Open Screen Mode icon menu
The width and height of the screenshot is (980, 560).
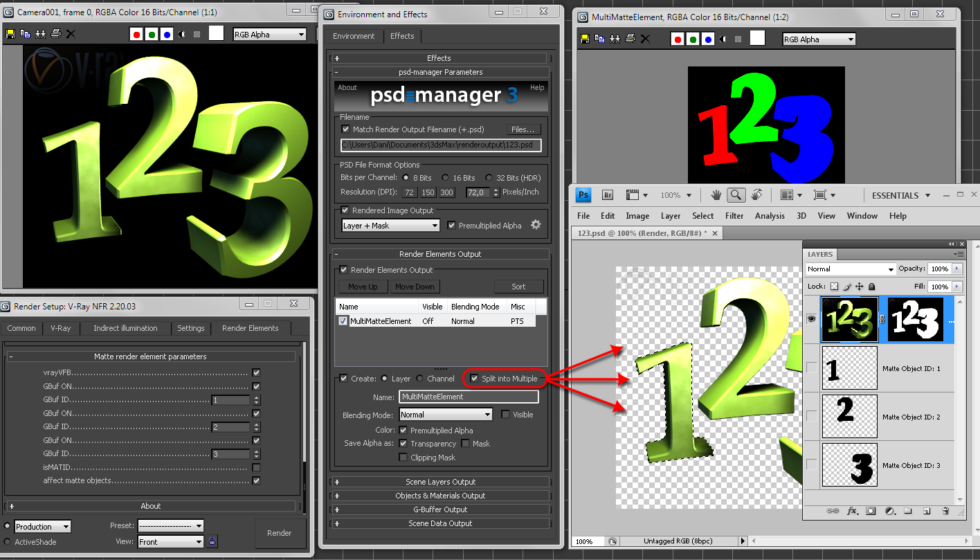(x=824, y=195)
